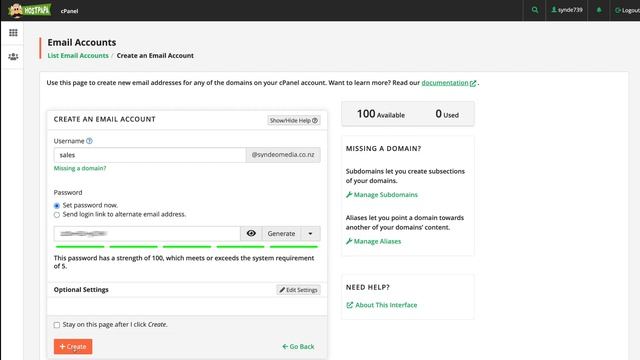Click the Username help question icon
Screen dimensions: 640x360
89,141
